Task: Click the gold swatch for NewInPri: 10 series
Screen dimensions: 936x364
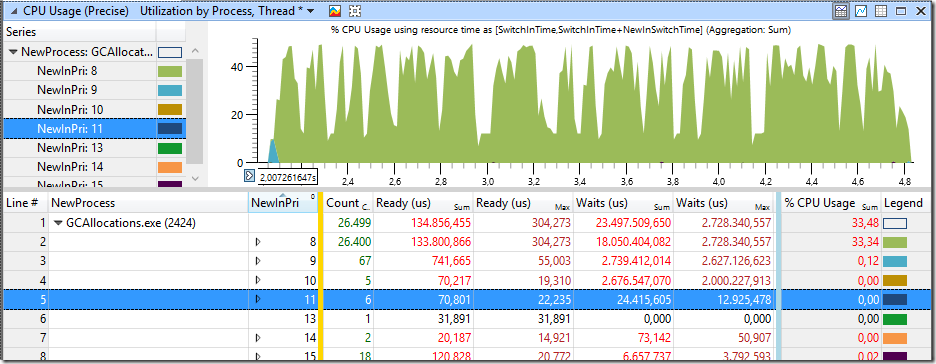Action: click(x=170, y=110)
